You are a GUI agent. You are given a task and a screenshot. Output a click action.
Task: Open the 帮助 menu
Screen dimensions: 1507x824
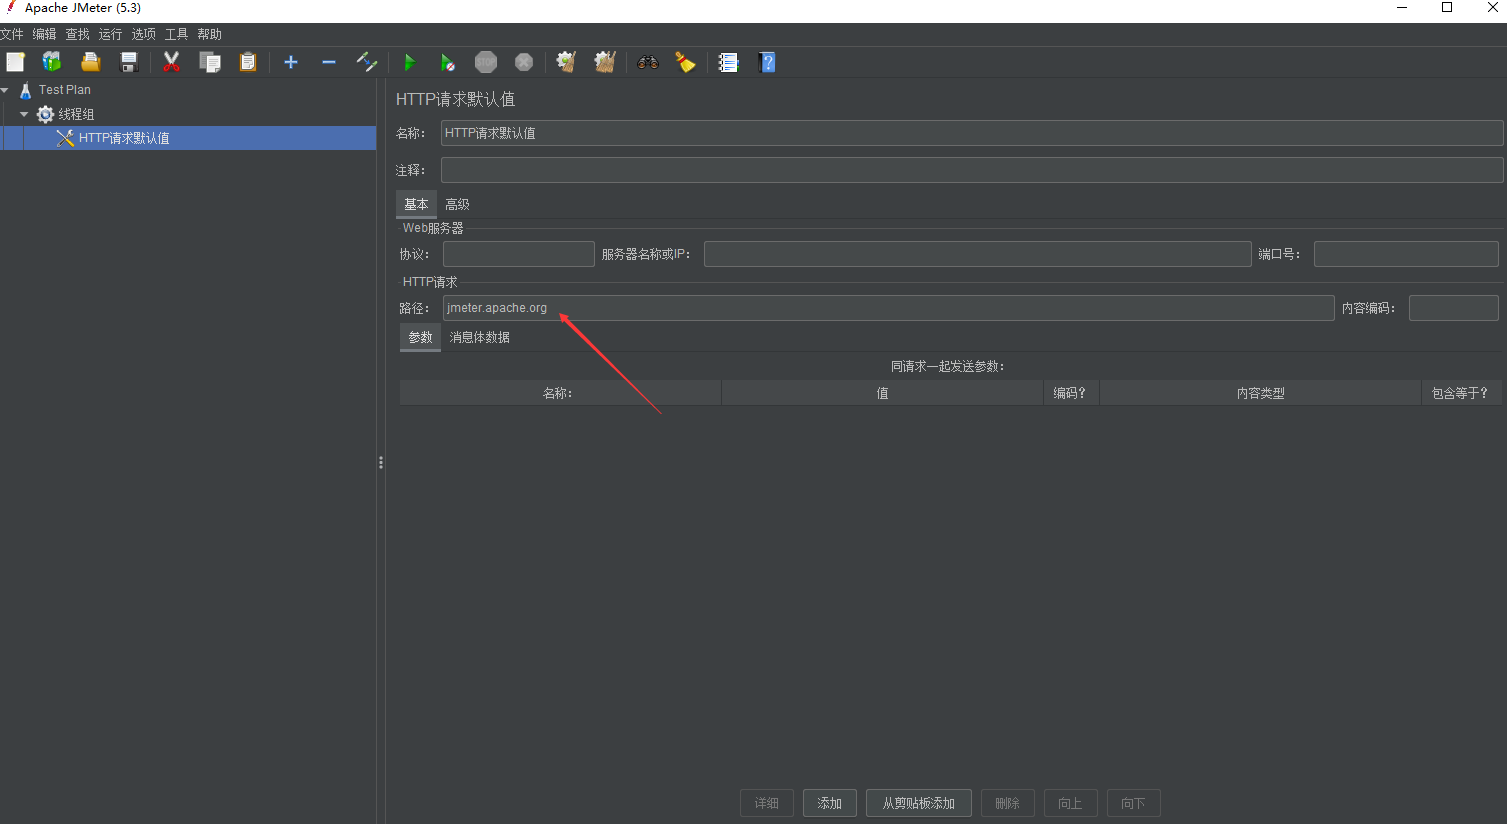click(210, 34)
